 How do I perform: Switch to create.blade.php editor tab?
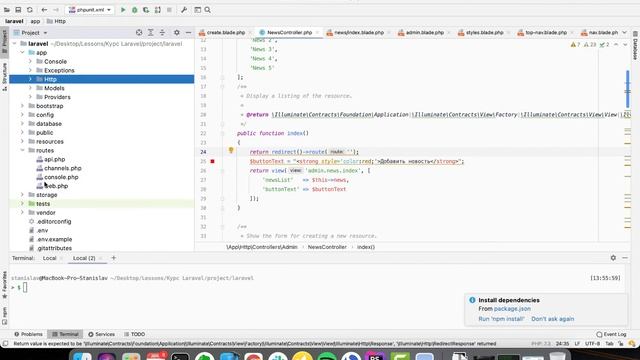click(225, 32)
